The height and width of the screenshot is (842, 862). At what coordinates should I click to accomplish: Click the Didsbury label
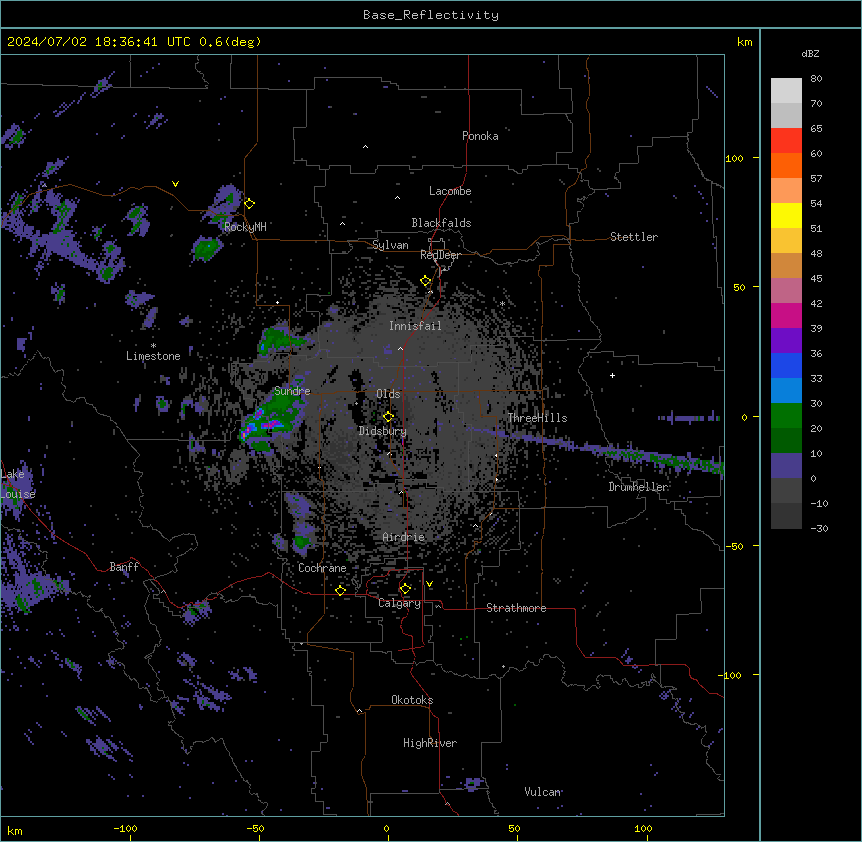(x=382, y=431)
